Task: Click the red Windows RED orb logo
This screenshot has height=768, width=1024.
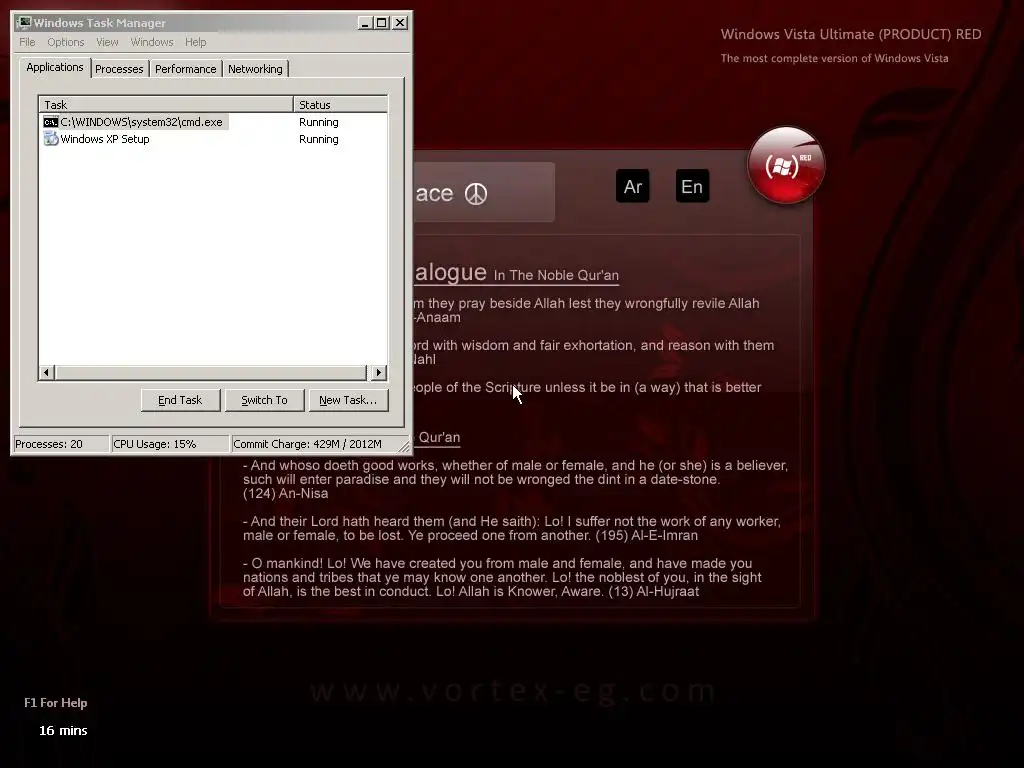Action: point(786,165)
